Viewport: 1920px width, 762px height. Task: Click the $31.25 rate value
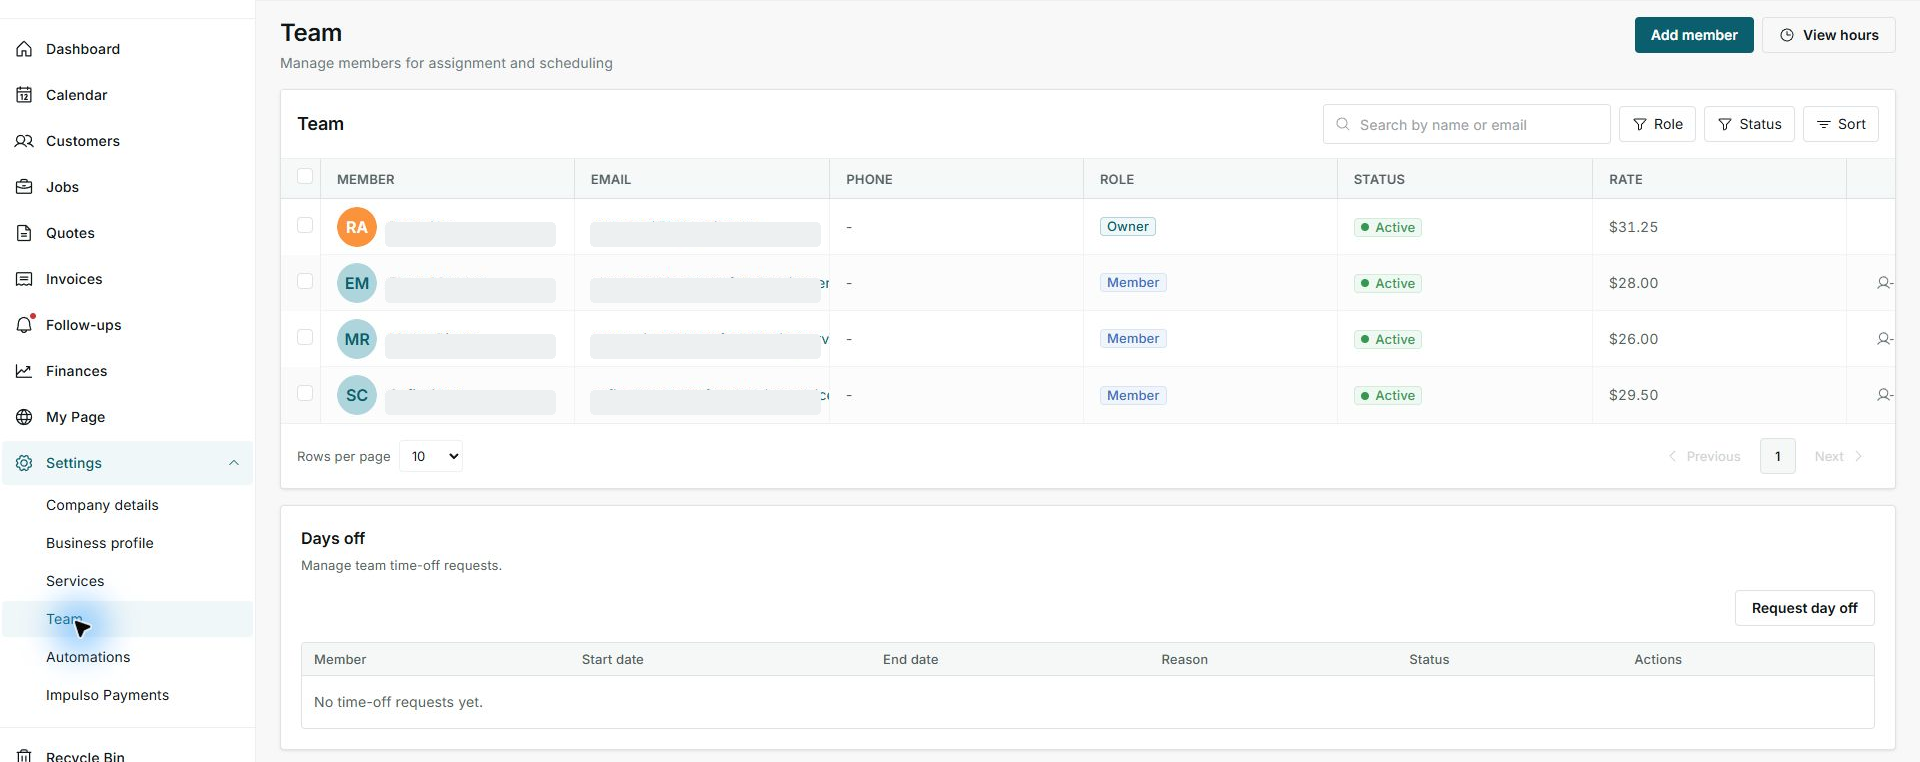(1633, 227)
